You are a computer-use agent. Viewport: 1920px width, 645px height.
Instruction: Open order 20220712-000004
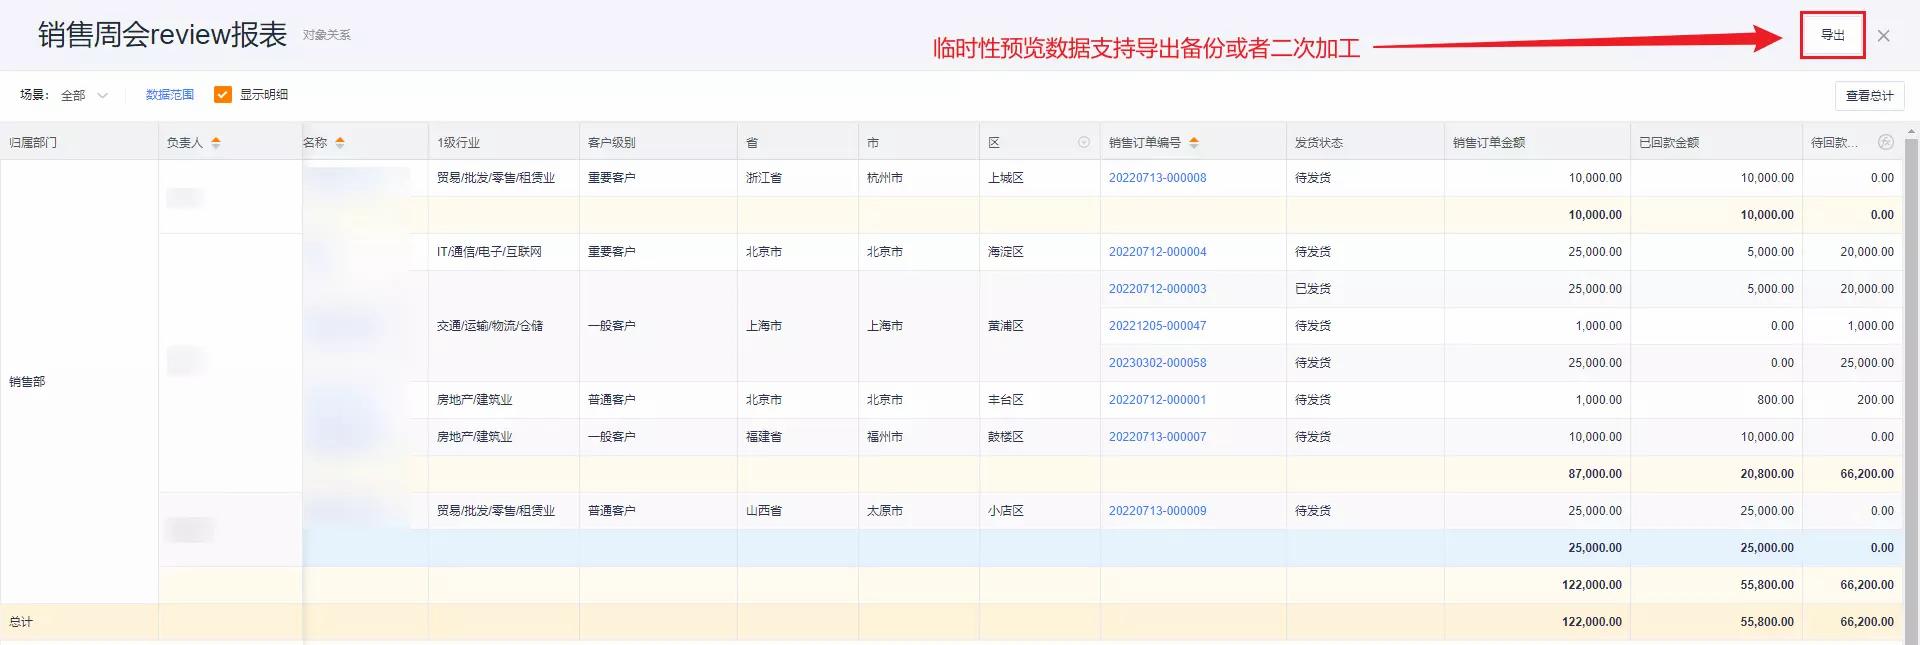point(1157,252)
